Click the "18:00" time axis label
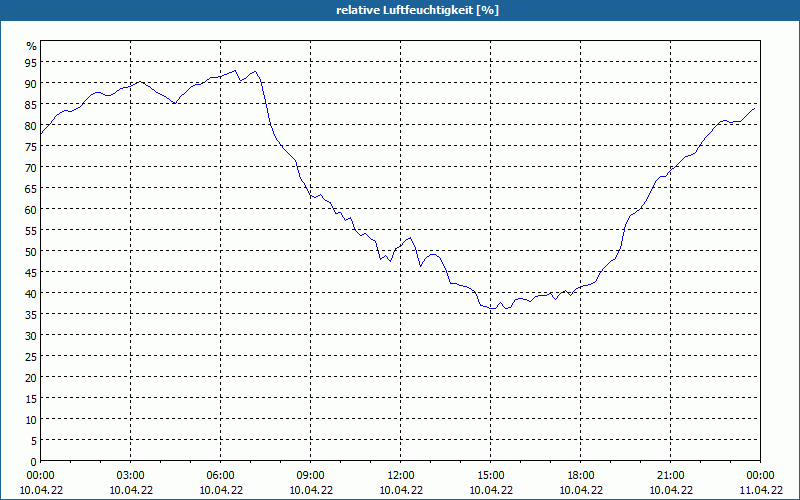800x500 pixels. click(x=581, y=476)
